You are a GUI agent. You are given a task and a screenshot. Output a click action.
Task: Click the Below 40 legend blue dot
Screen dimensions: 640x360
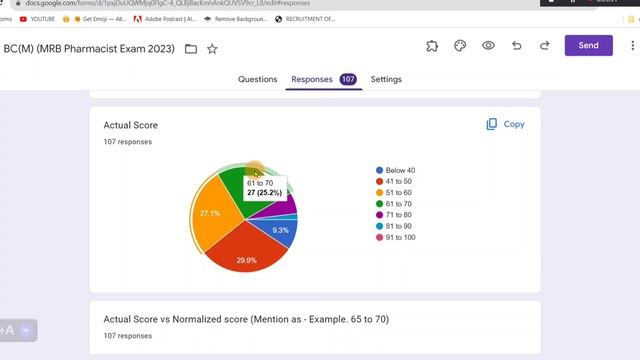379,170
